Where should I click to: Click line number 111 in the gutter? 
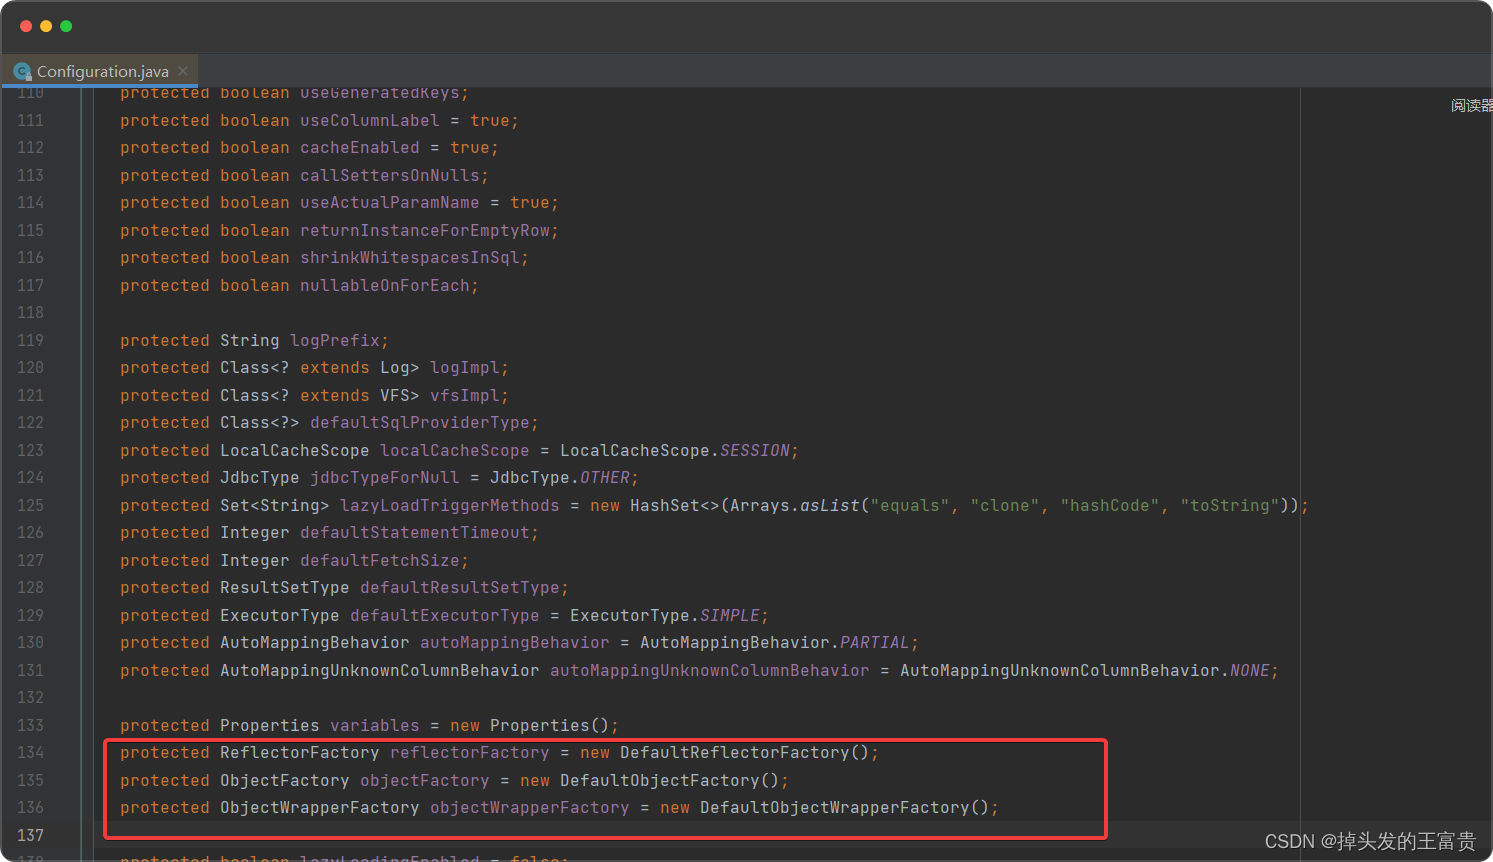30,120
